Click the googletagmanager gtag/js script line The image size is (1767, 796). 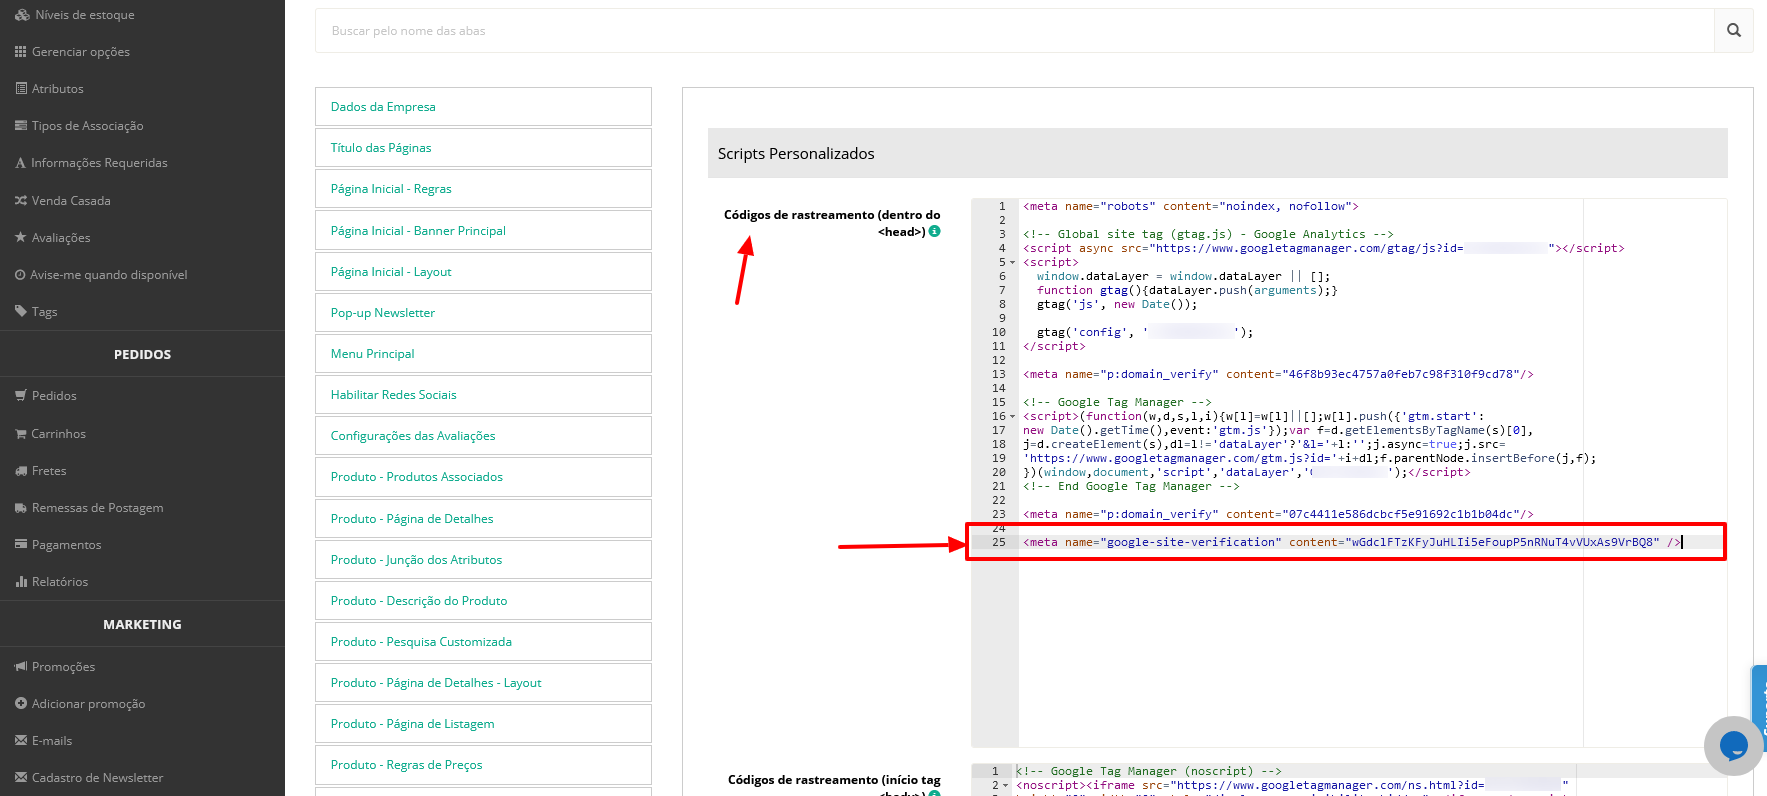(1323, 248)
